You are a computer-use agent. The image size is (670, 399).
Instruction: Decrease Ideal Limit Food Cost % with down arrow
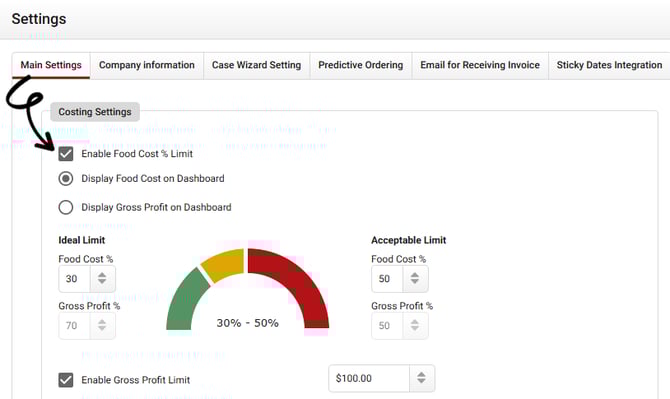pos(102,282)
